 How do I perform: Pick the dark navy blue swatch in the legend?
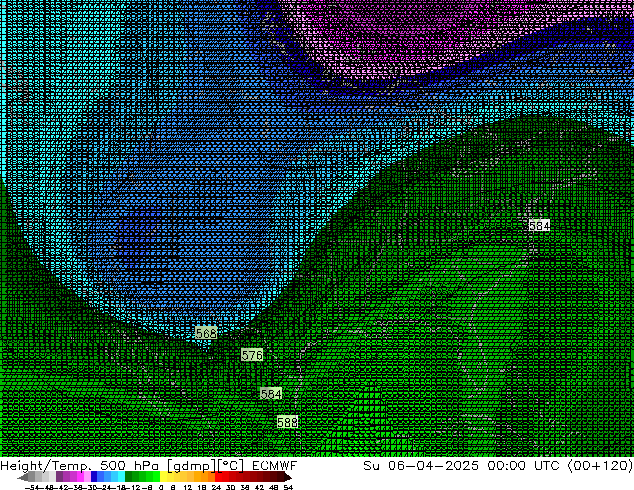94,477
